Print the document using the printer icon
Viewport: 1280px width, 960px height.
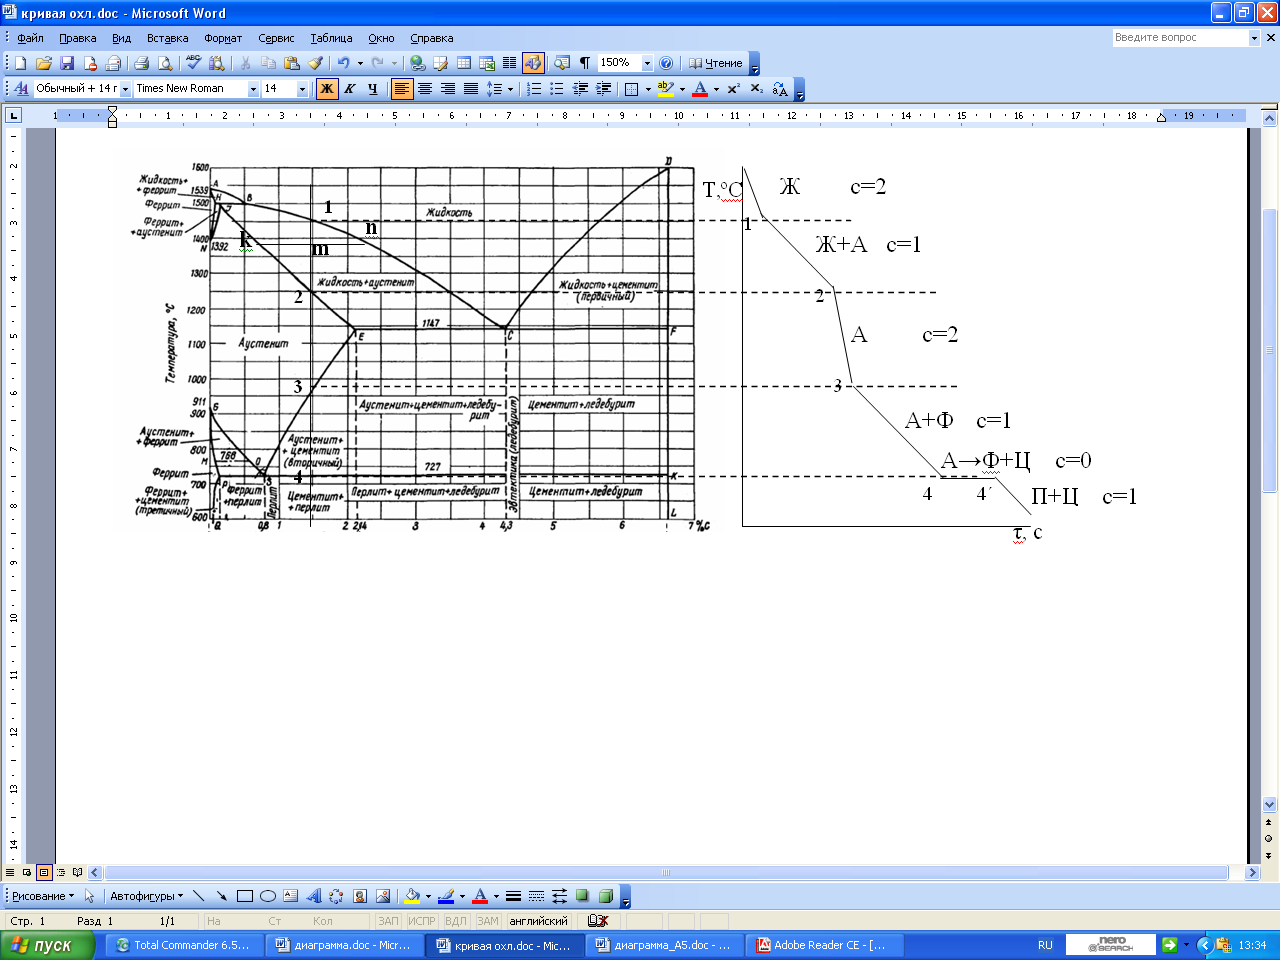click(141, 63)
